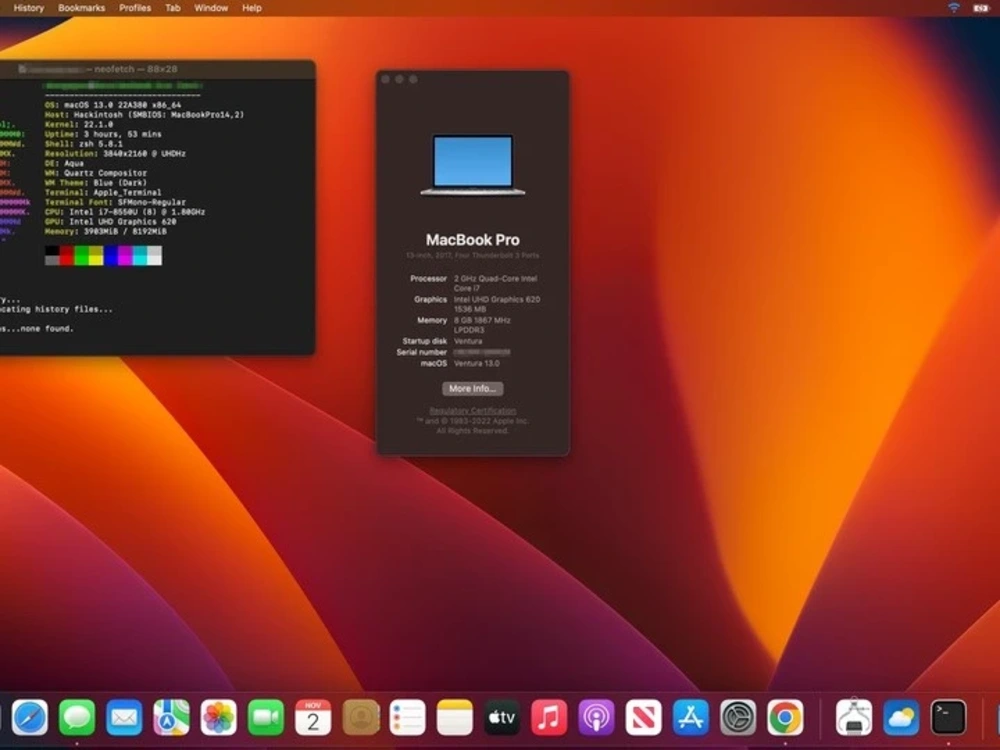The height and width of the screenshot is (750, 1000).
Task: Click the More Info... button
Action: coord(473,388)
